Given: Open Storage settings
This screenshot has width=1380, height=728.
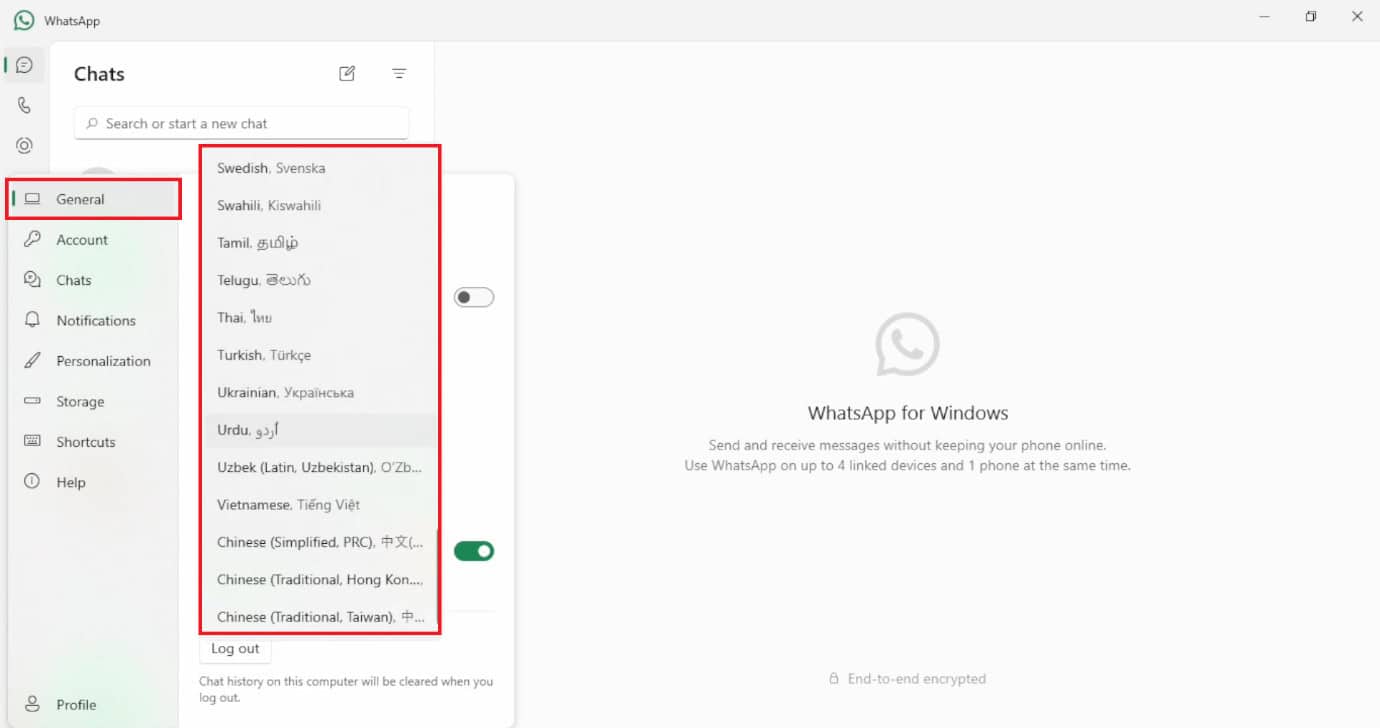Looking at the screenshot, I should pos(94,401).
